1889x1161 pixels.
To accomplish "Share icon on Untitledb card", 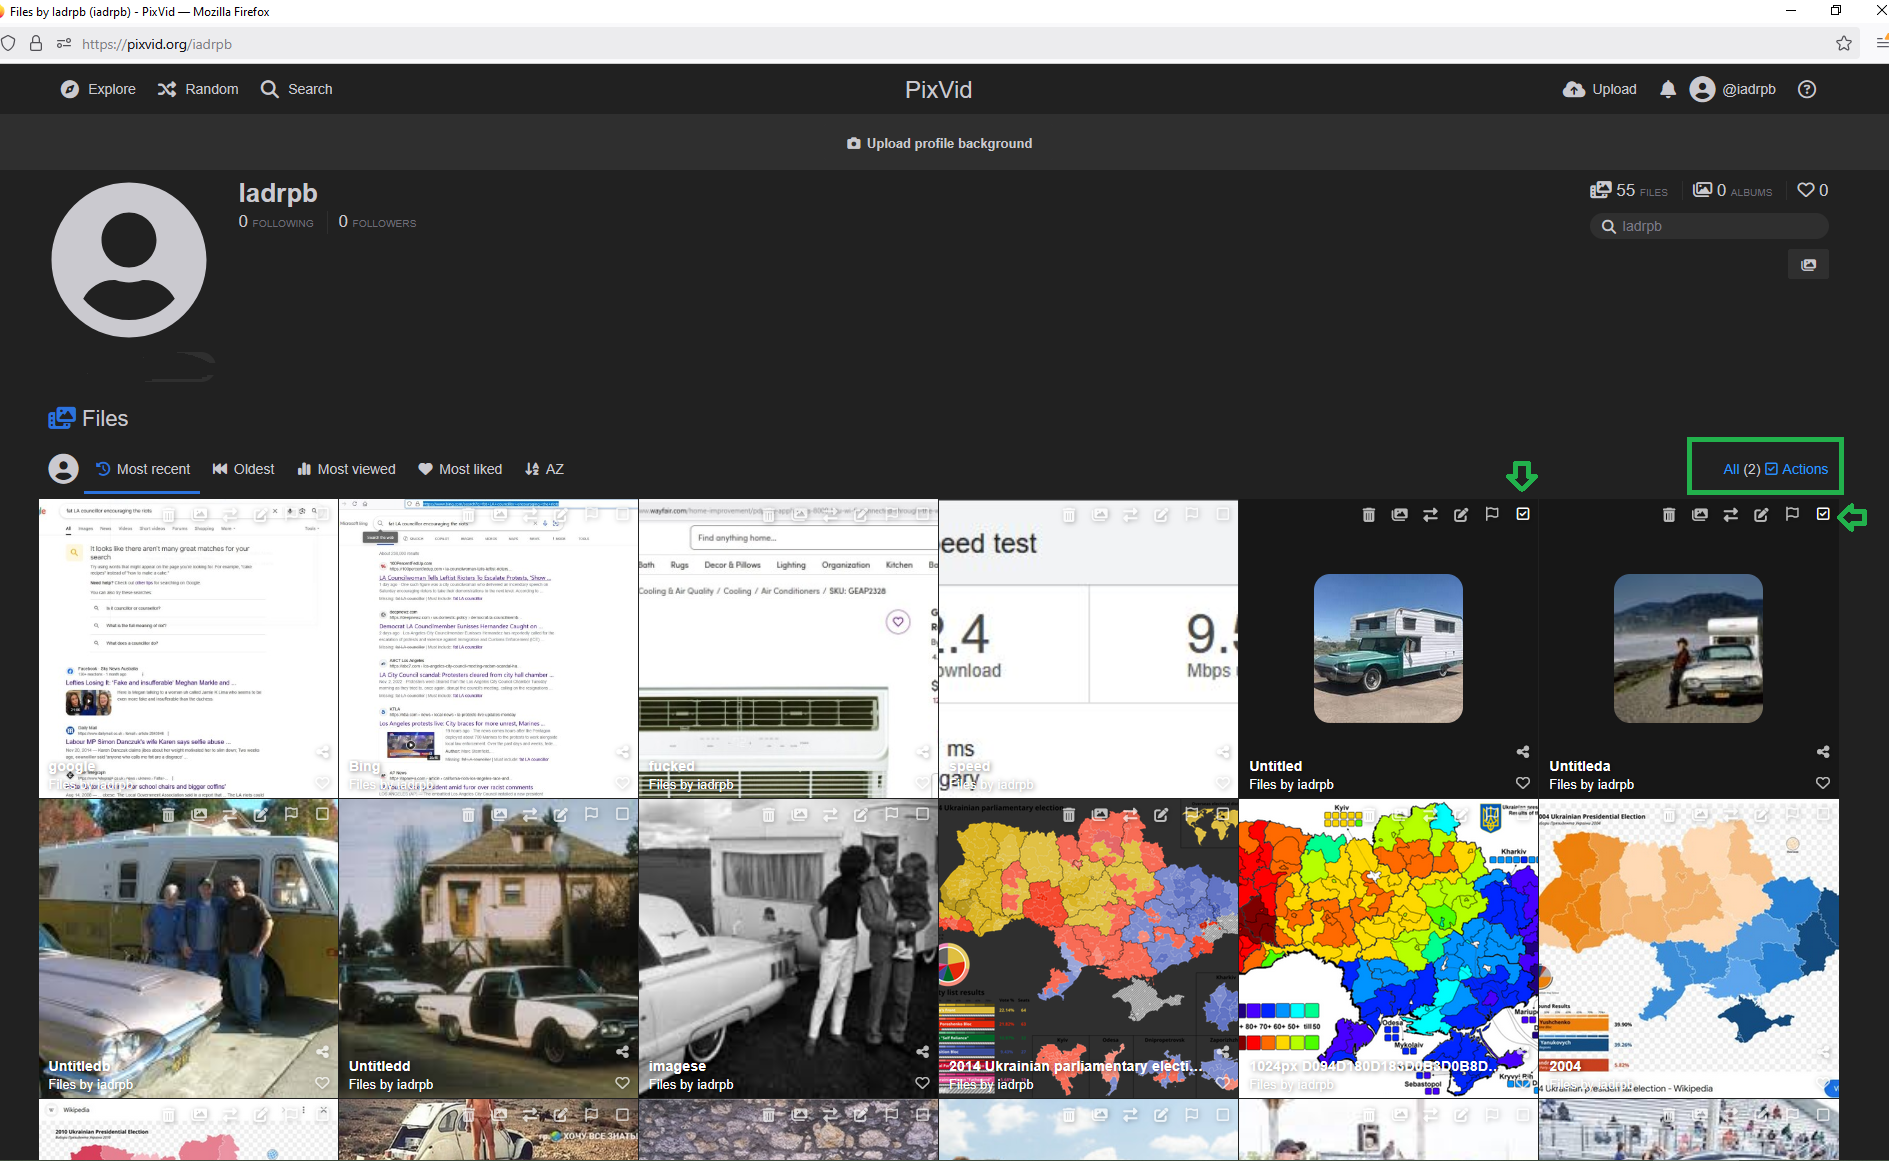I will click(x=322, y=1052).
